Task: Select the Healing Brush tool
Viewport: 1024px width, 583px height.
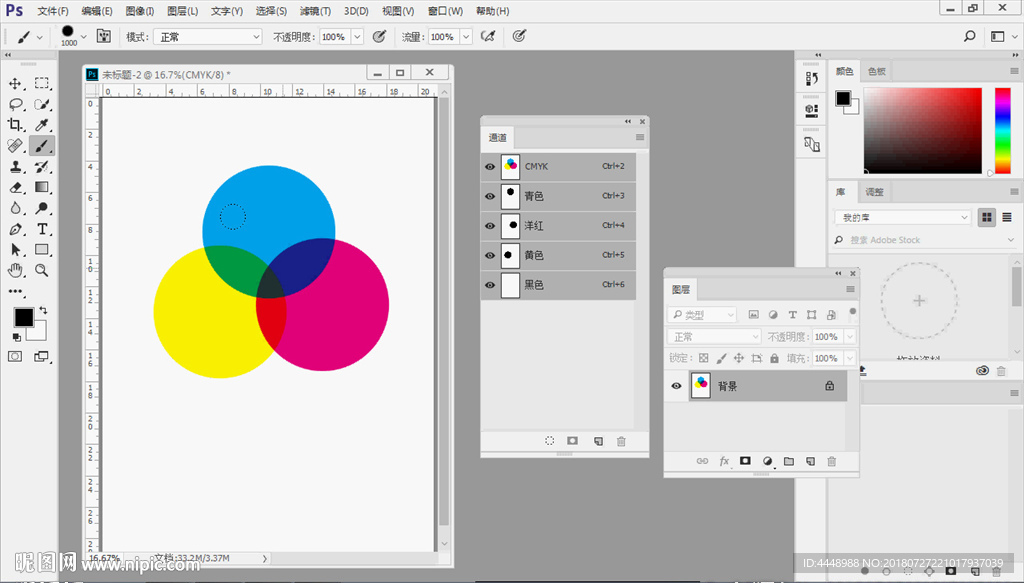Action: pos(15,146)
